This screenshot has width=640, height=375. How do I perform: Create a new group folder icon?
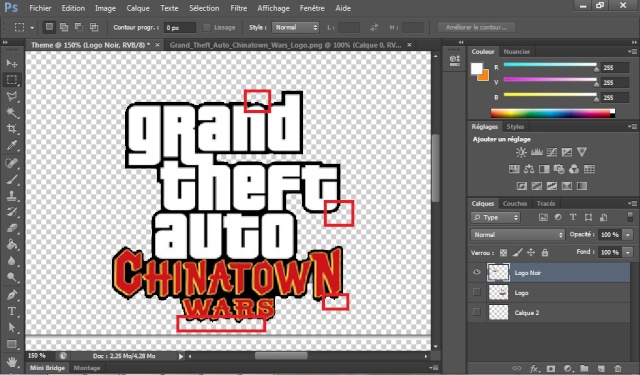click(584, 368)
